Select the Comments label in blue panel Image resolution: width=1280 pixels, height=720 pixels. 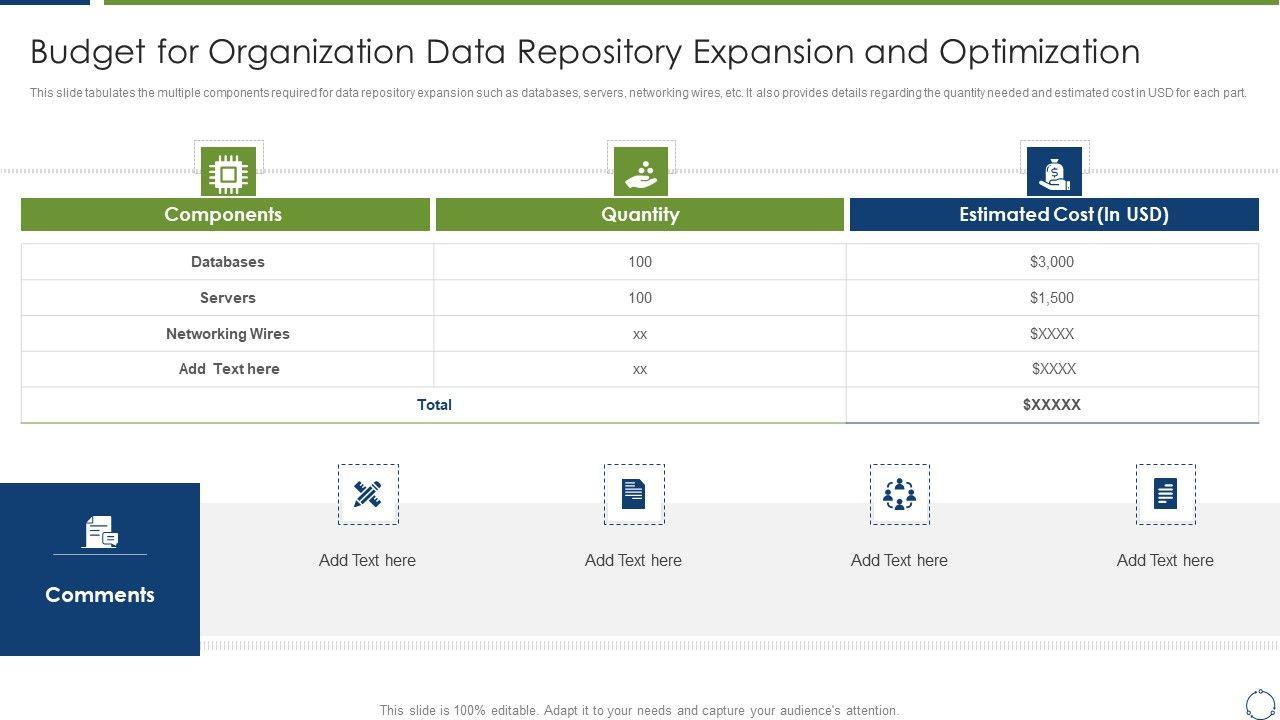100,595
